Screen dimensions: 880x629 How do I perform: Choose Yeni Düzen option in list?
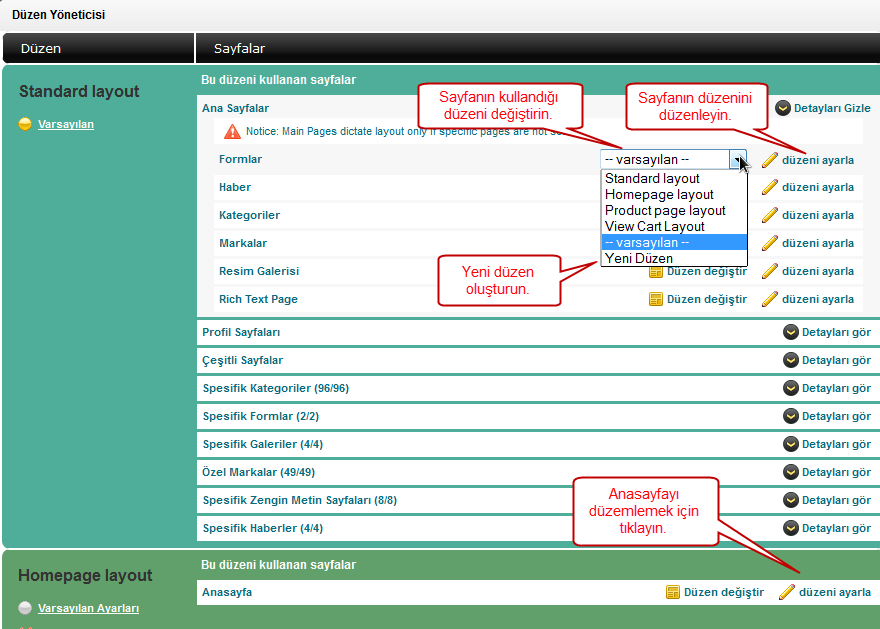[638, 258]
